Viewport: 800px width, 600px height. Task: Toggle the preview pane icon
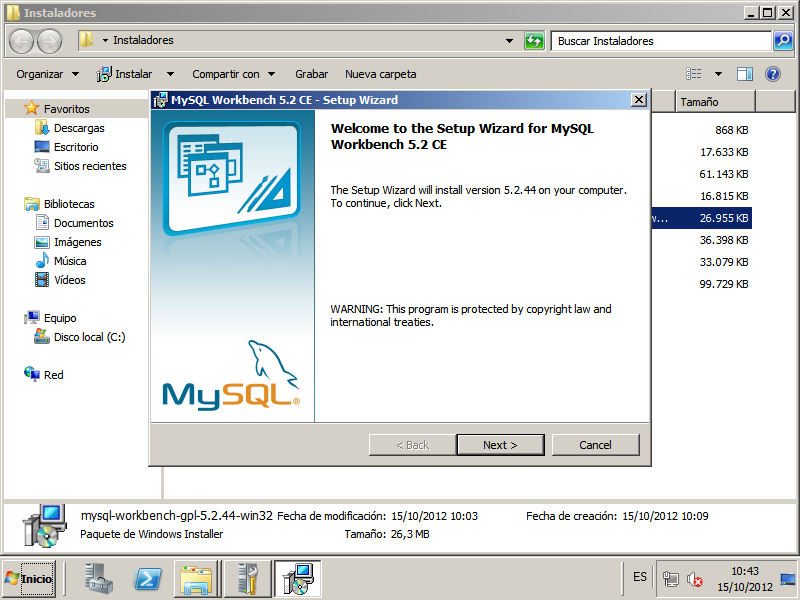745,74
